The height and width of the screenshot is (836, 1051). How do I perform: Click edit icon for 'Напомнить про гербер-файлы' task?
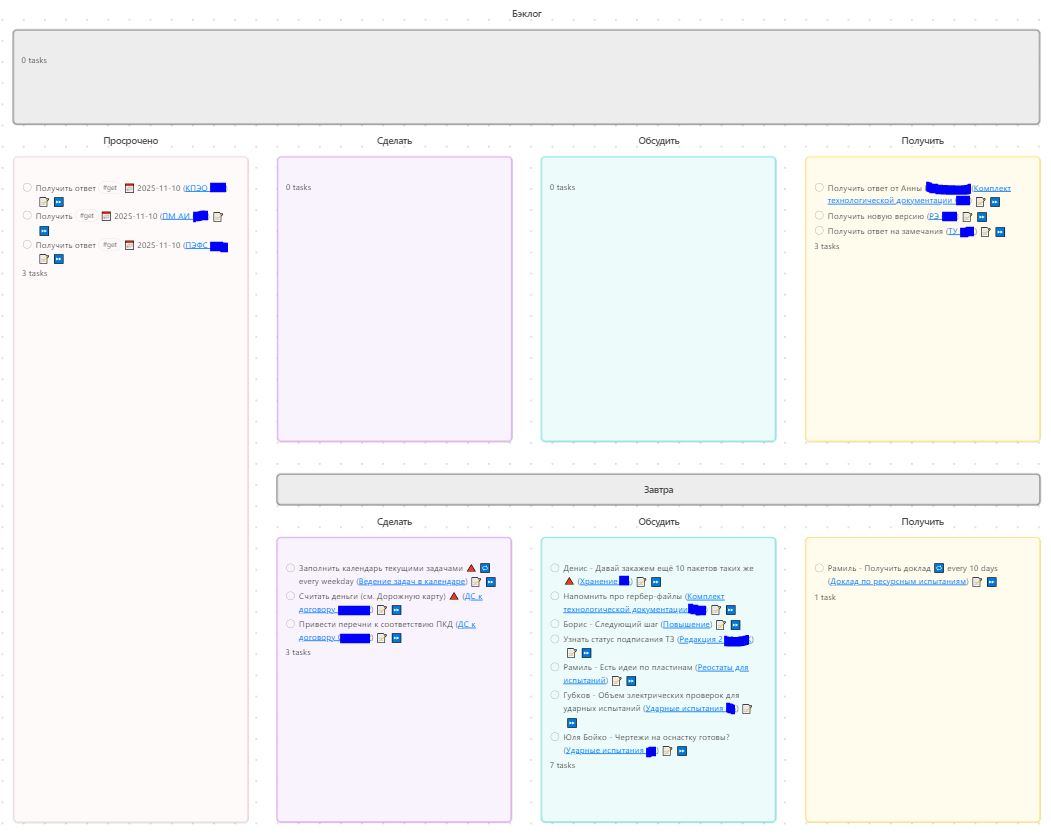pyautogui.click(x=716, y=609)
